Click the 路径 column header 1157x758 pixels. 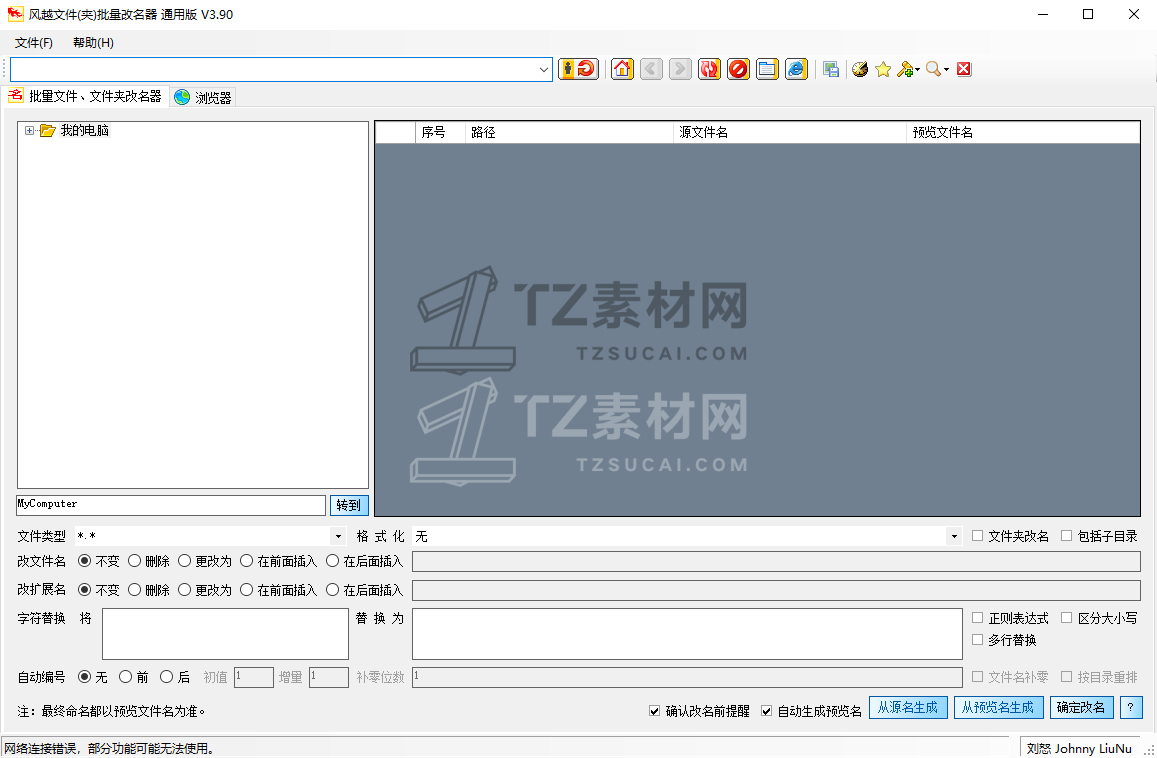point(569,132)
